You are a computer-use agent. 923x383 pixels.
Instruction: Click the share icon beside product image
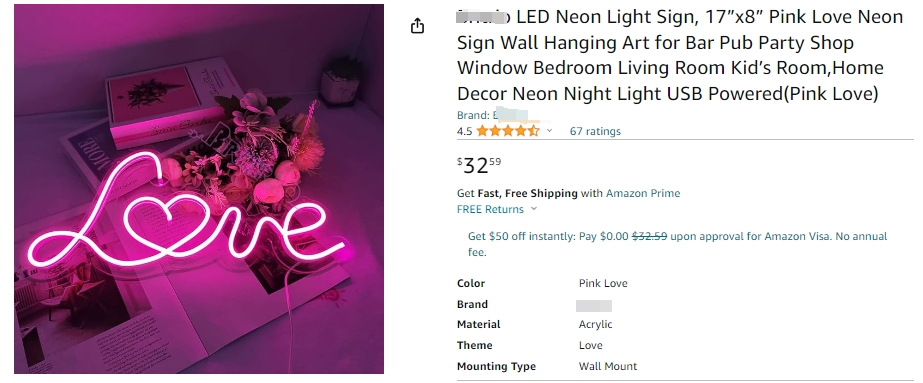417,26
